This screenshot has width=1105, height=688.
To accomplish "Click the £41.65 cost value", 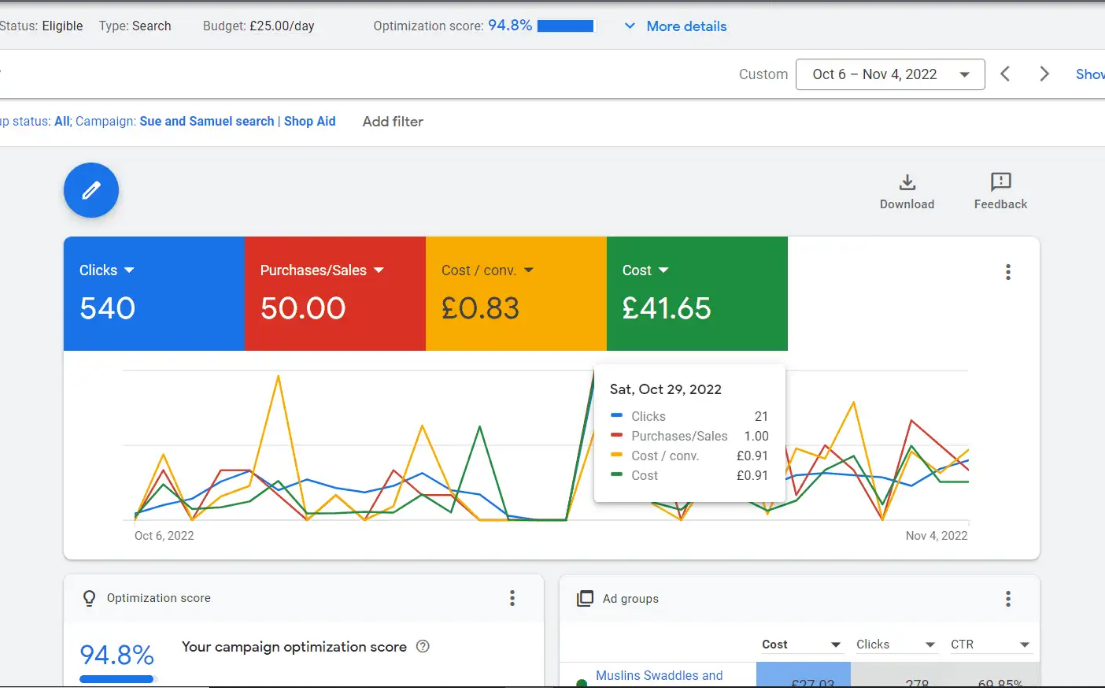I will click(x=666, y=308).
